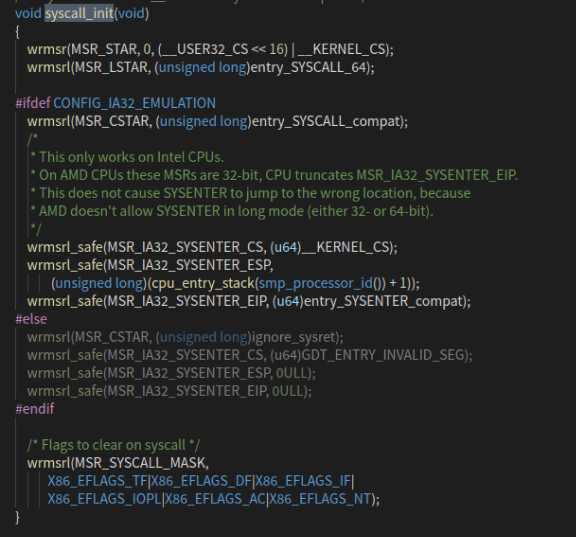Screen dimensions: 576x537
Task: Click the X86_EFLAGS_TF constant
Action: click(98, 481)
